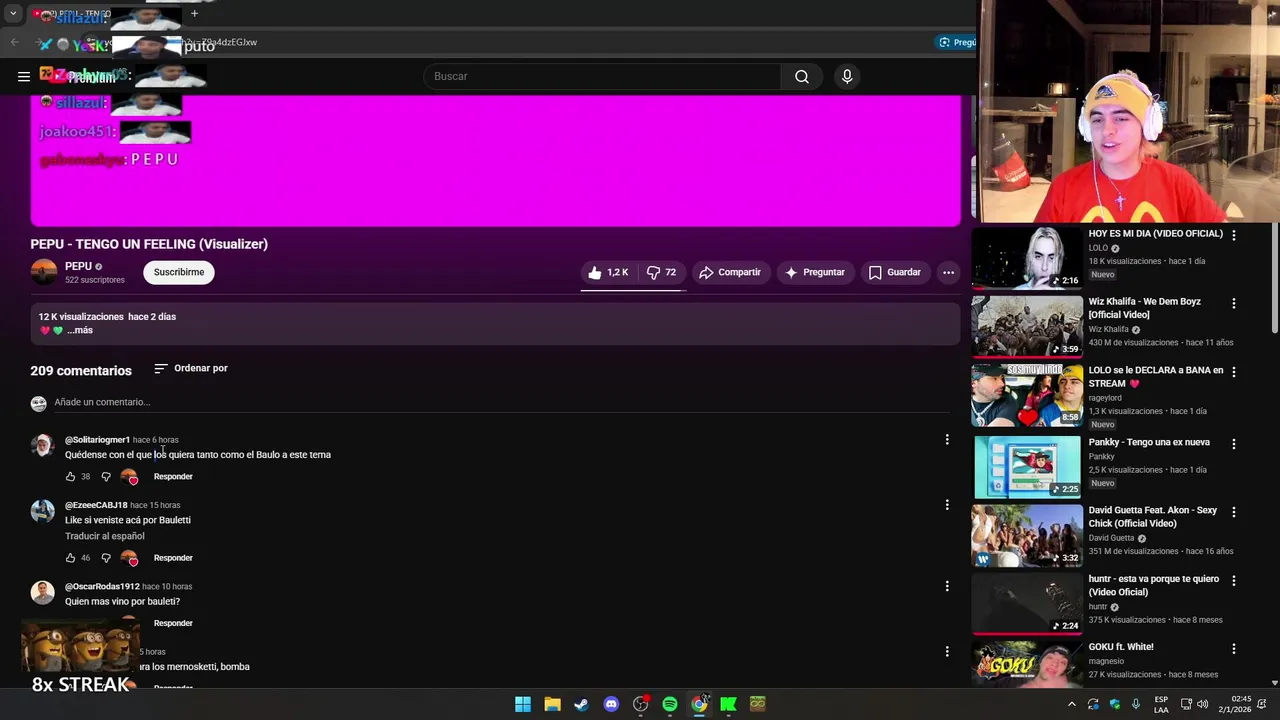1280x720 pixels.
Task: Save video with Guardar button
Action: [894, 272]
